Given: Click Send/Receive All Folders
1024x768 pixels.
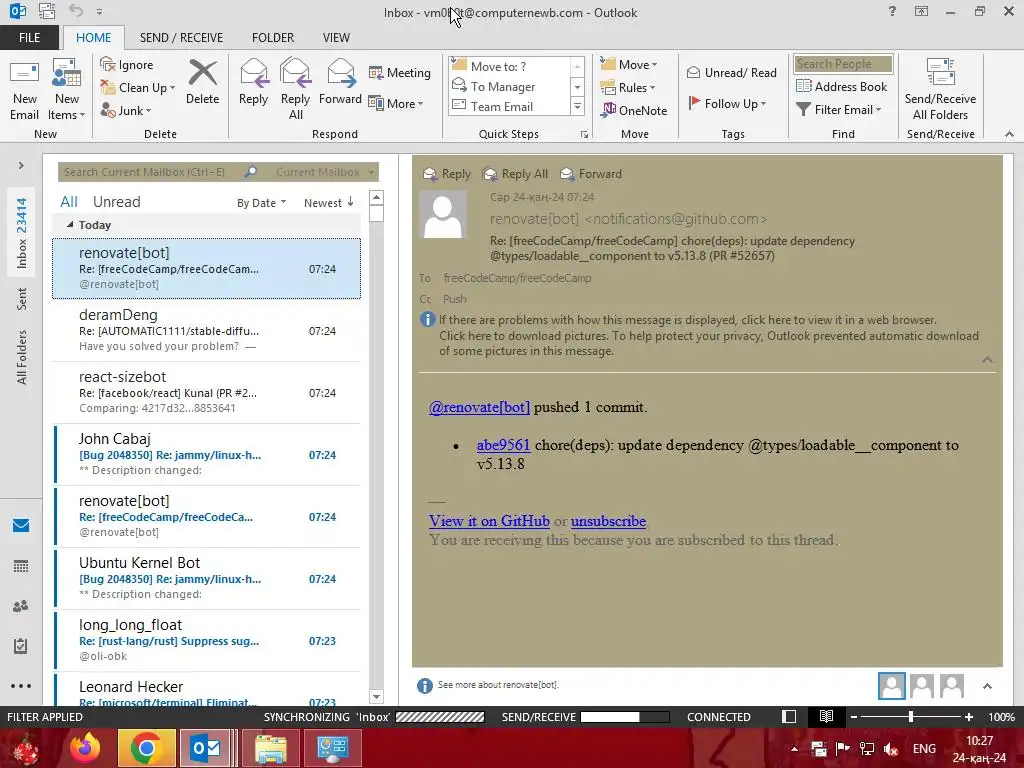Looking at the screenshot, I should 940,89.
